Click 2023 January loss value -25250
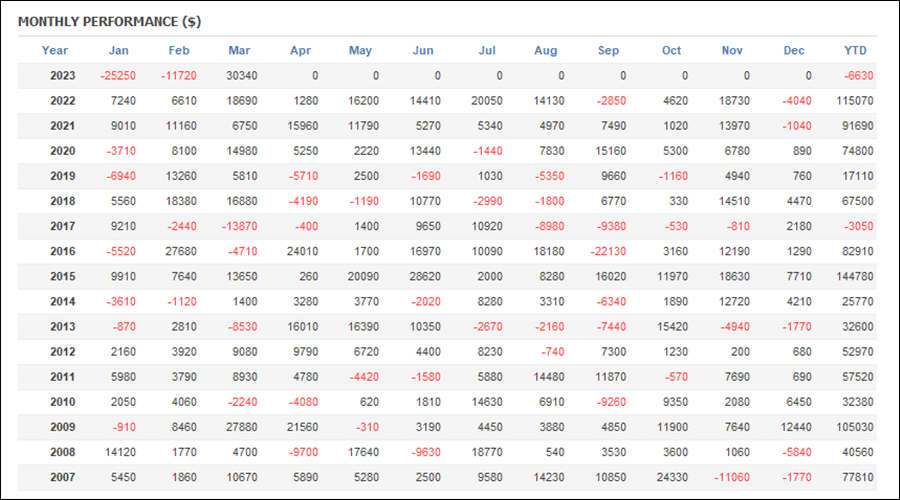This screenshot has width=900, height=500. (x=118, y=76)
